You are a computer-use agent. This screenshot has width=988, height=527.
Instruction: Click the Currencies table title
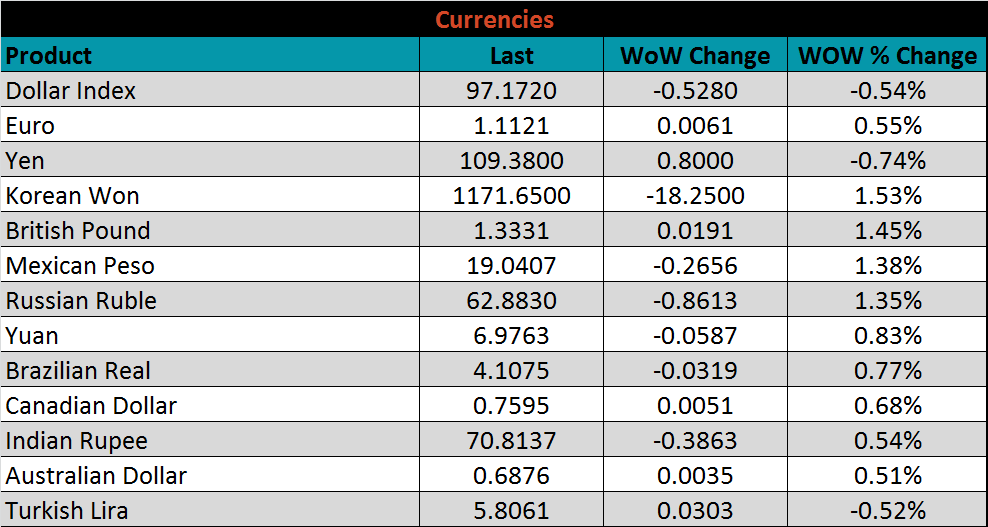click(x=494, y=19)
